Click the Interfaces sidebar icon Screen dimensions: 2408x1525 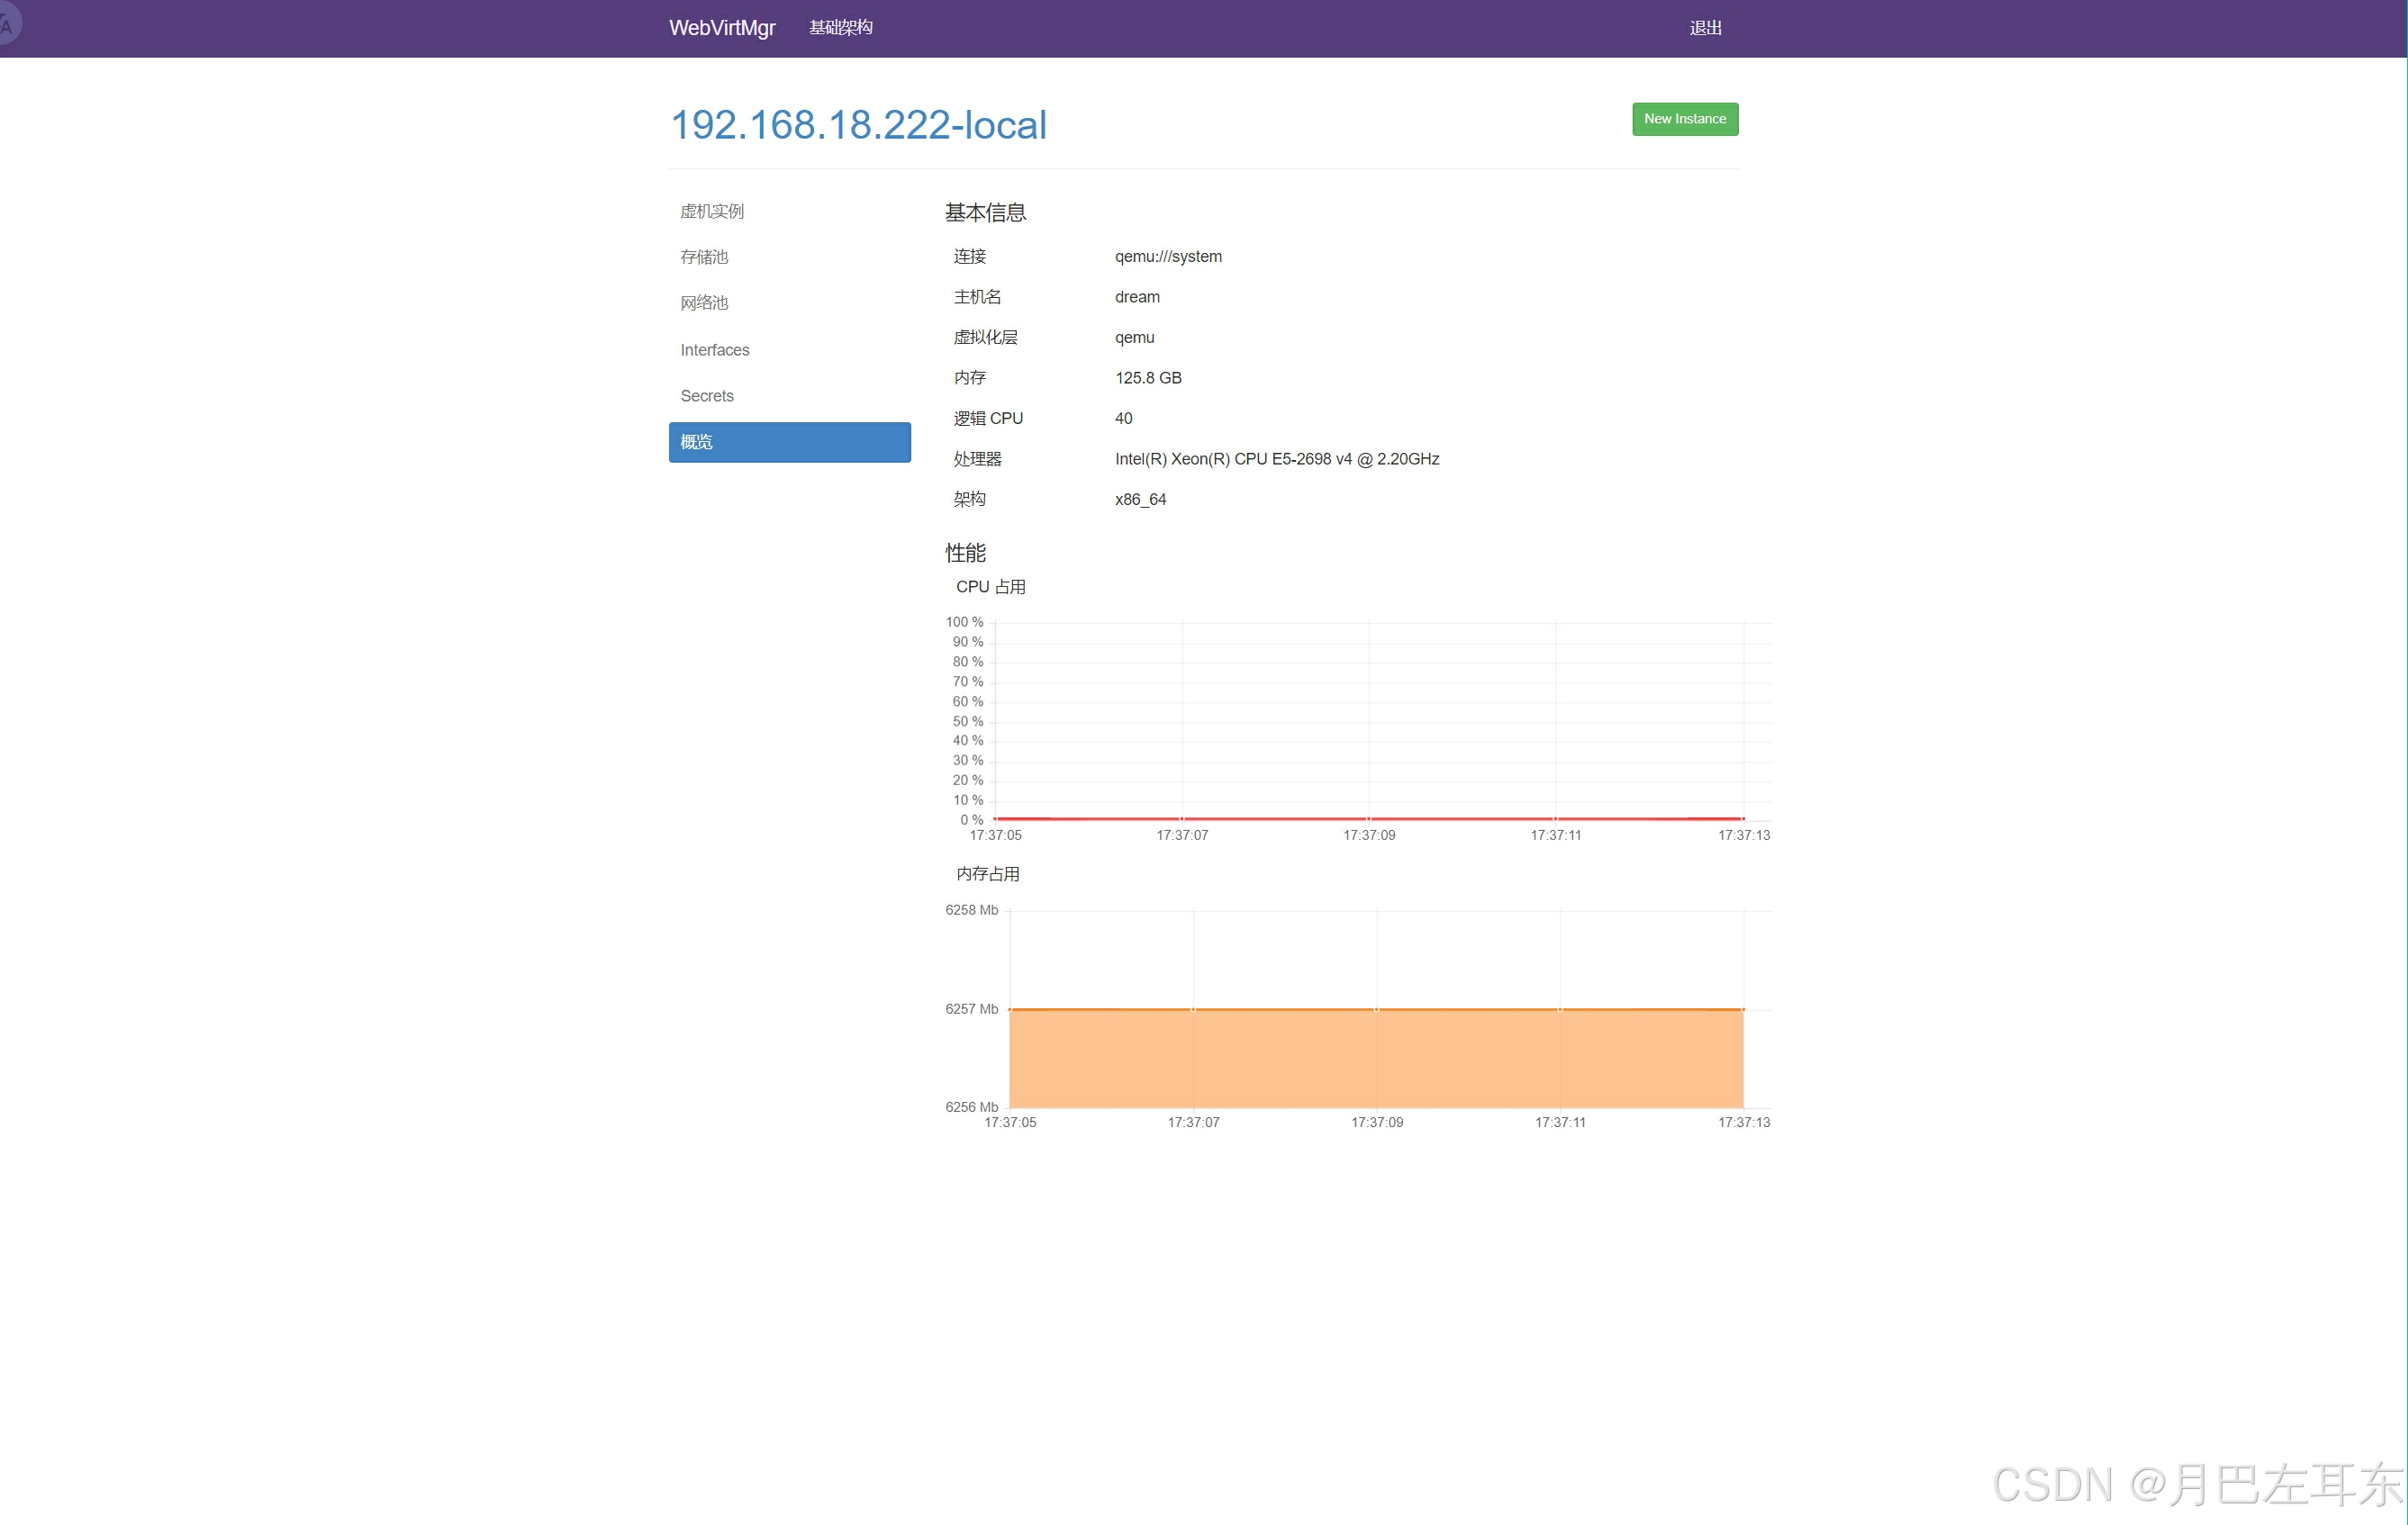[x=714, y=349]
